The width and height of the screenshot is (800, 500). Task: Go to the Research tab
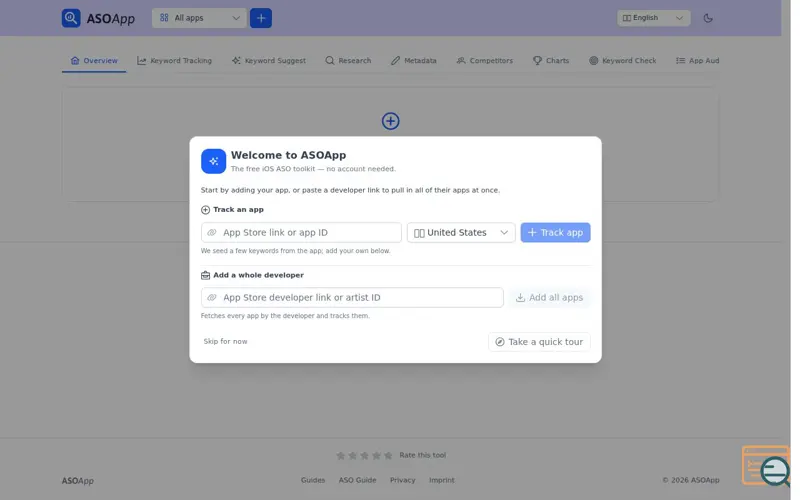coord(348,60)
